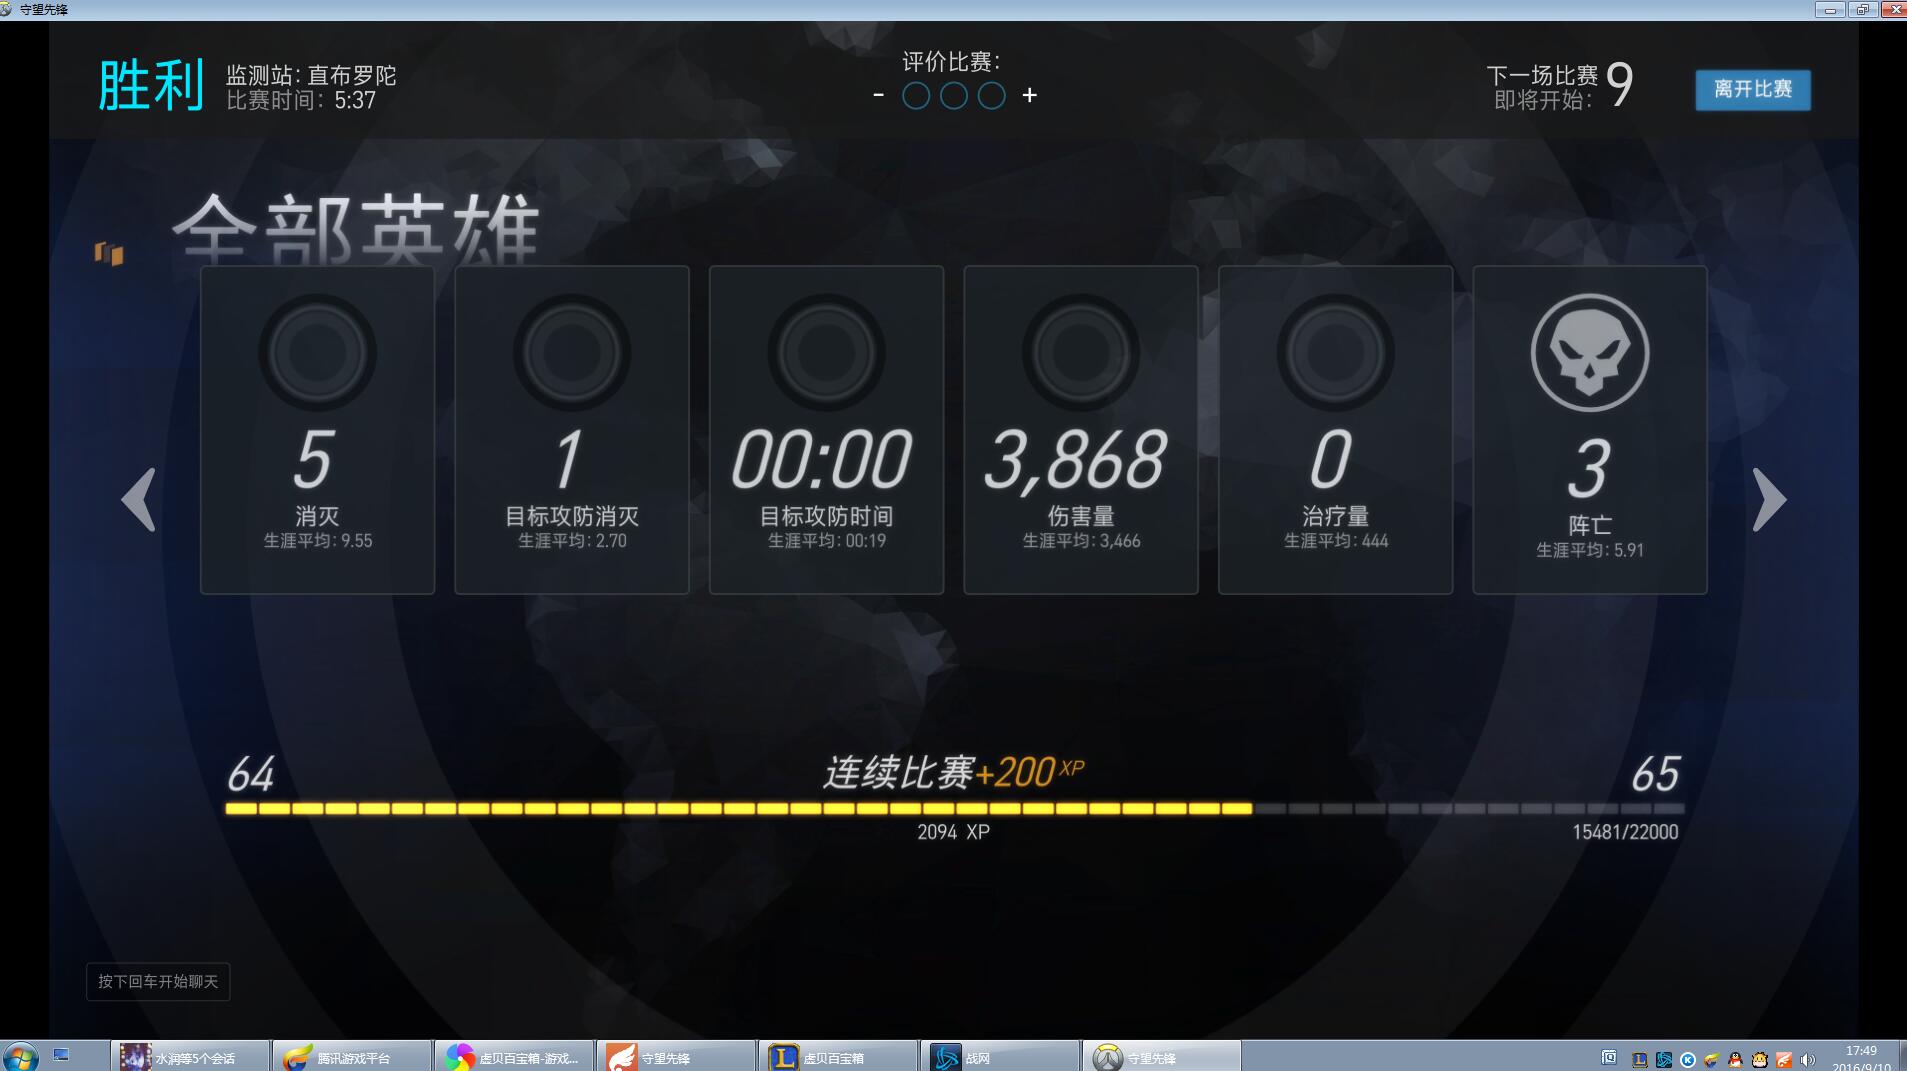Click the minus sign beside match rating
Viewport: 1907px width, 1071px height.
coord(878,96)
